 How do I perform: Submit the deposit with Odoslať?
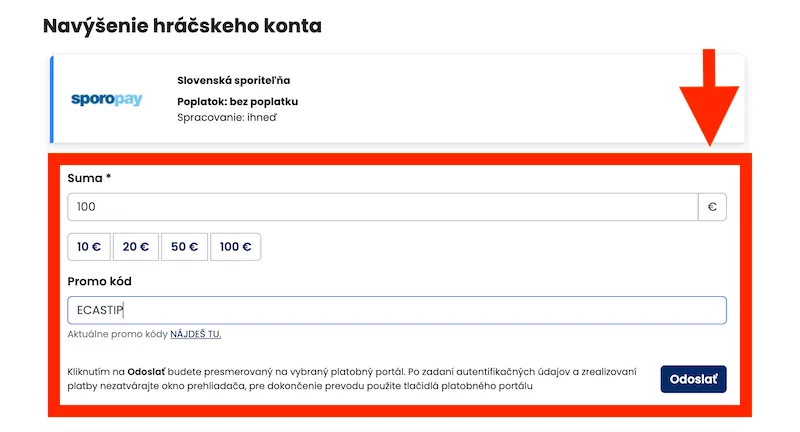point(693,379)
